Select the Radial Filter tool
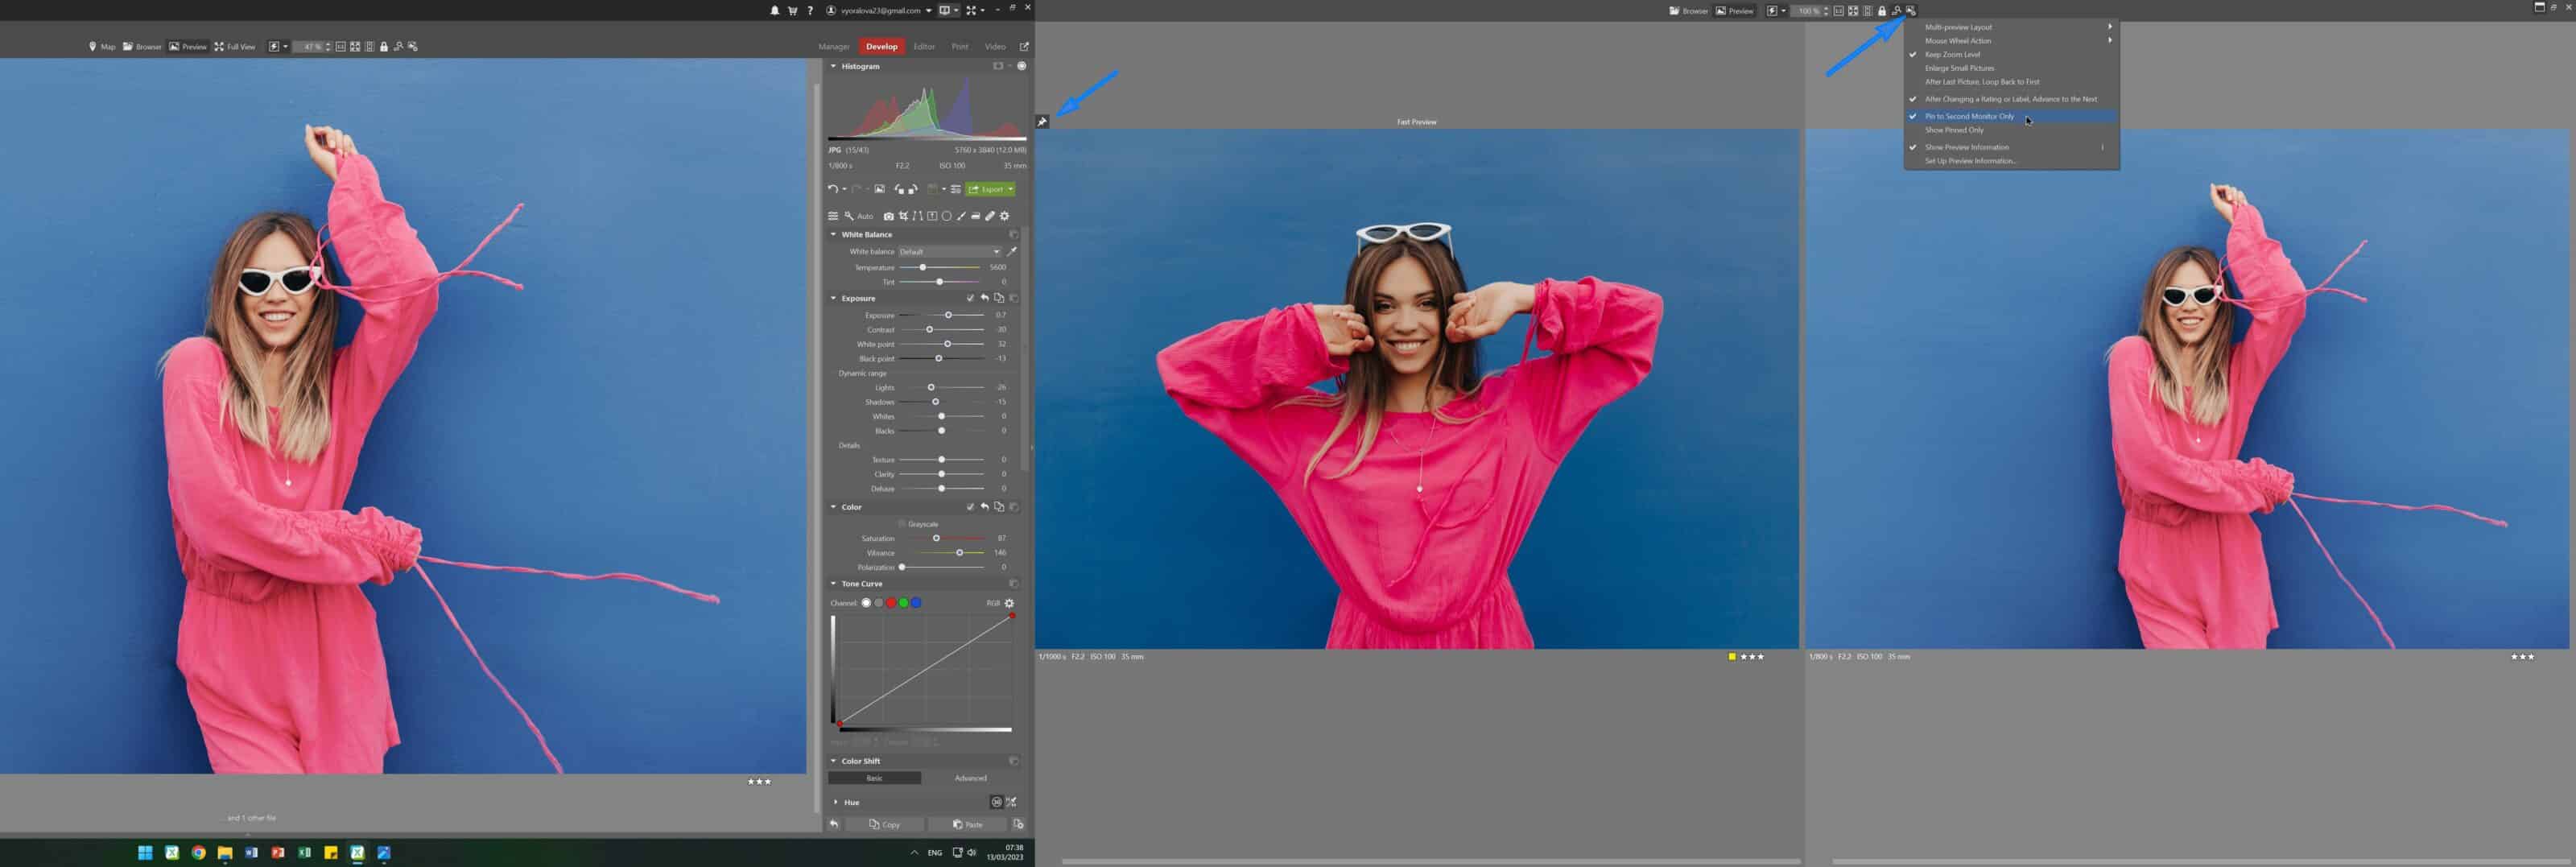Viewport: 2576px width, 867px height. (x=946, y=216)
